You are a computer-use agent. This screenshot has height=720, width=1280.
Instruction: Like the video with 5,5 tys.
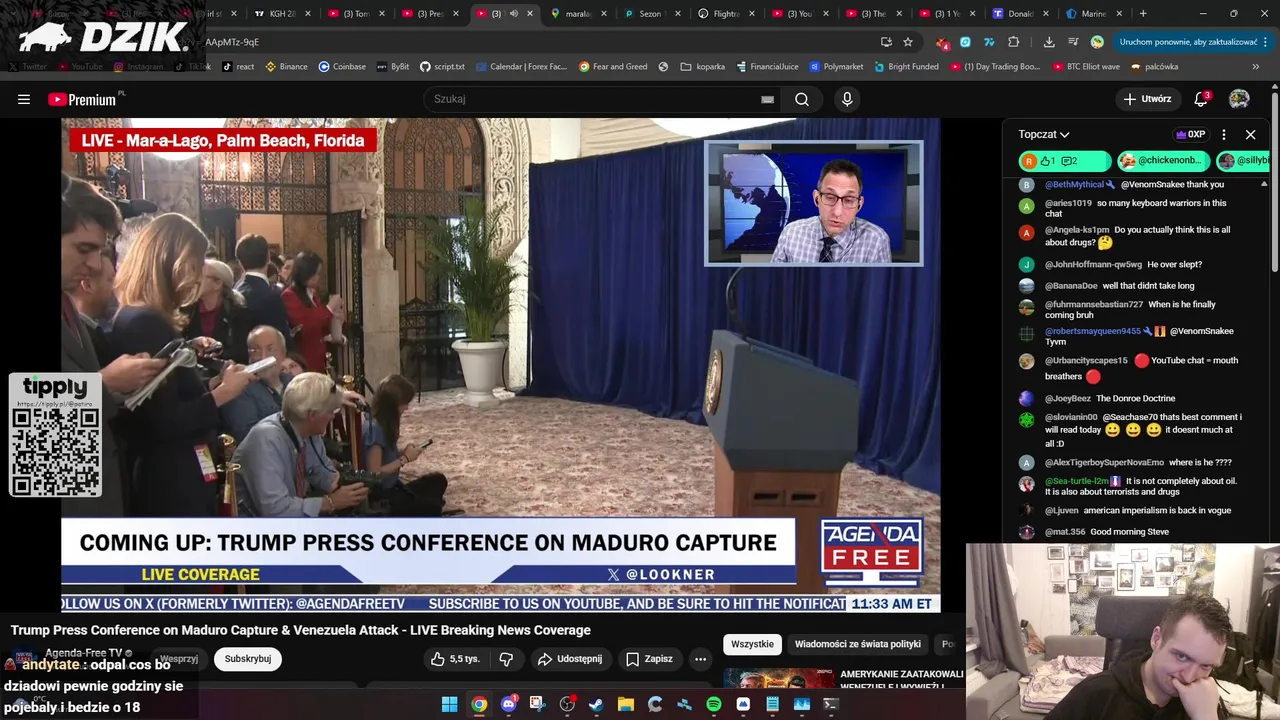pos(455,659)
